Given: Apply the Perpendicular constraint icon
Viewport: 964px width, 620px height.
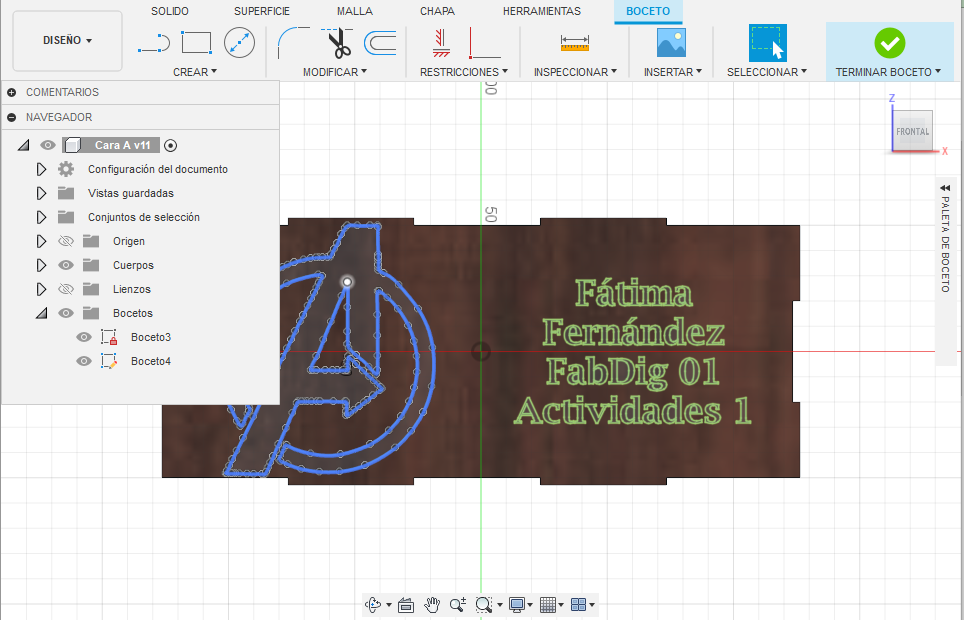Looking at the screenshot, I should pyautogui.click(x=484, y=43).
